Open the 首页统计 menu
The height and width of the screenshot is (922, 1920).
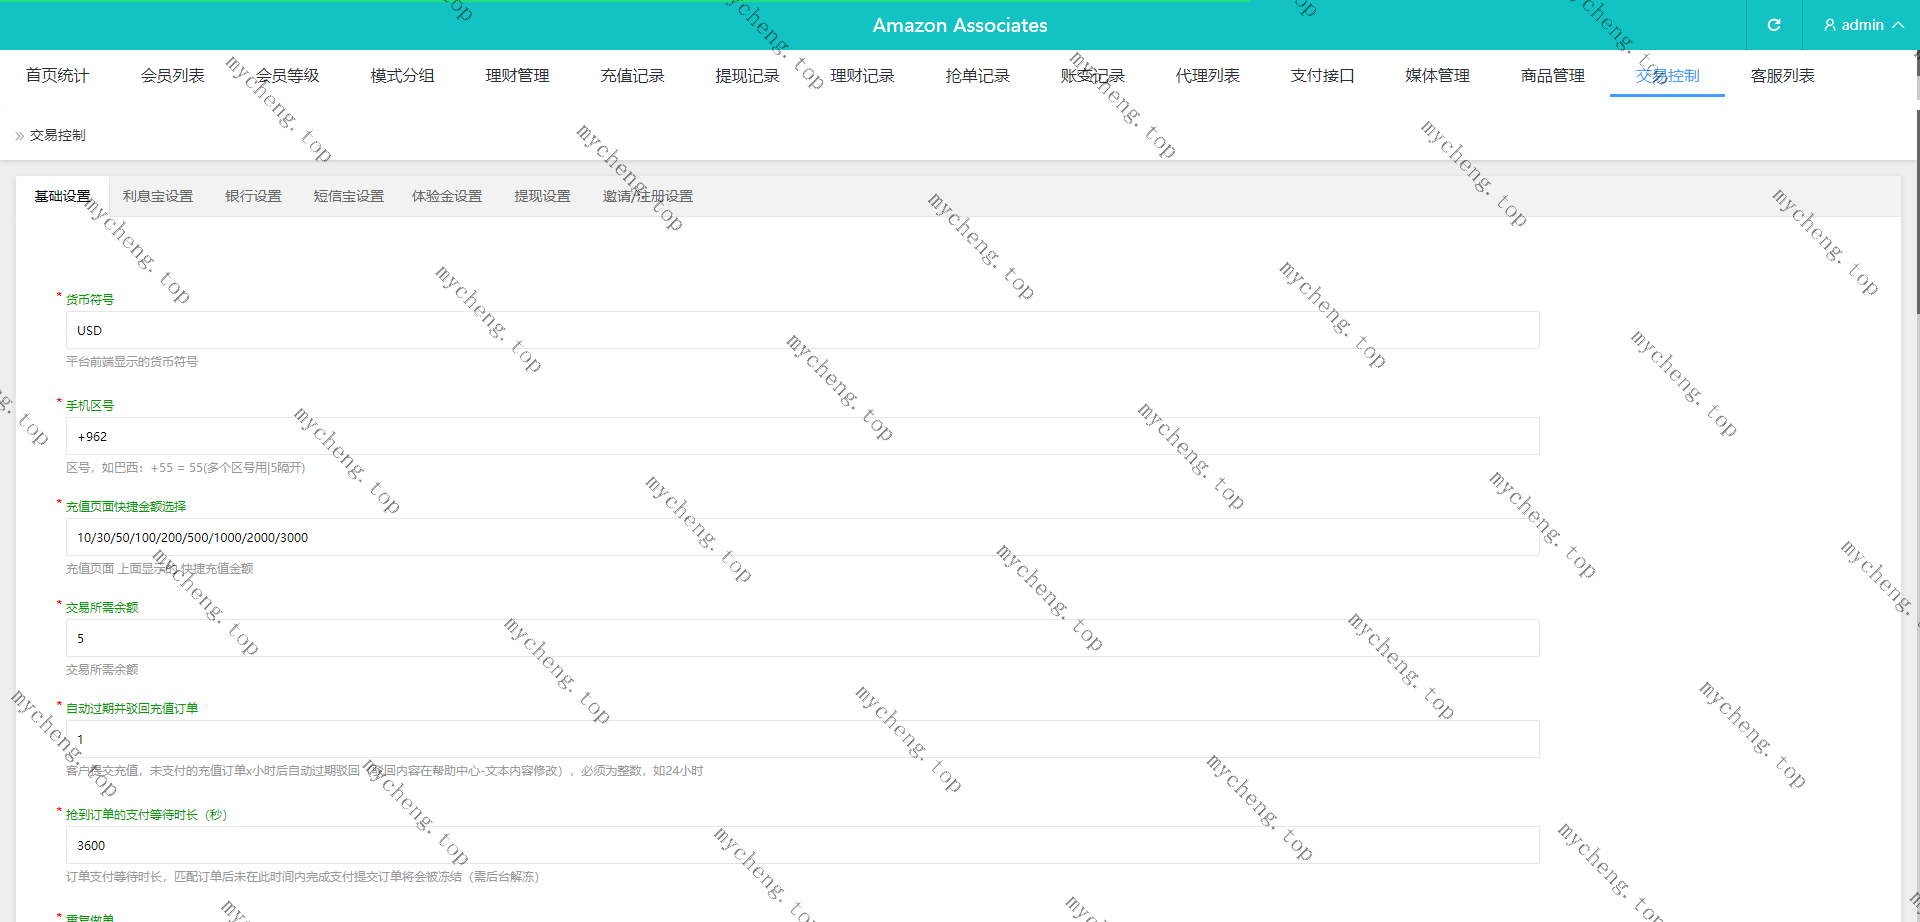[x=57, y=75]
